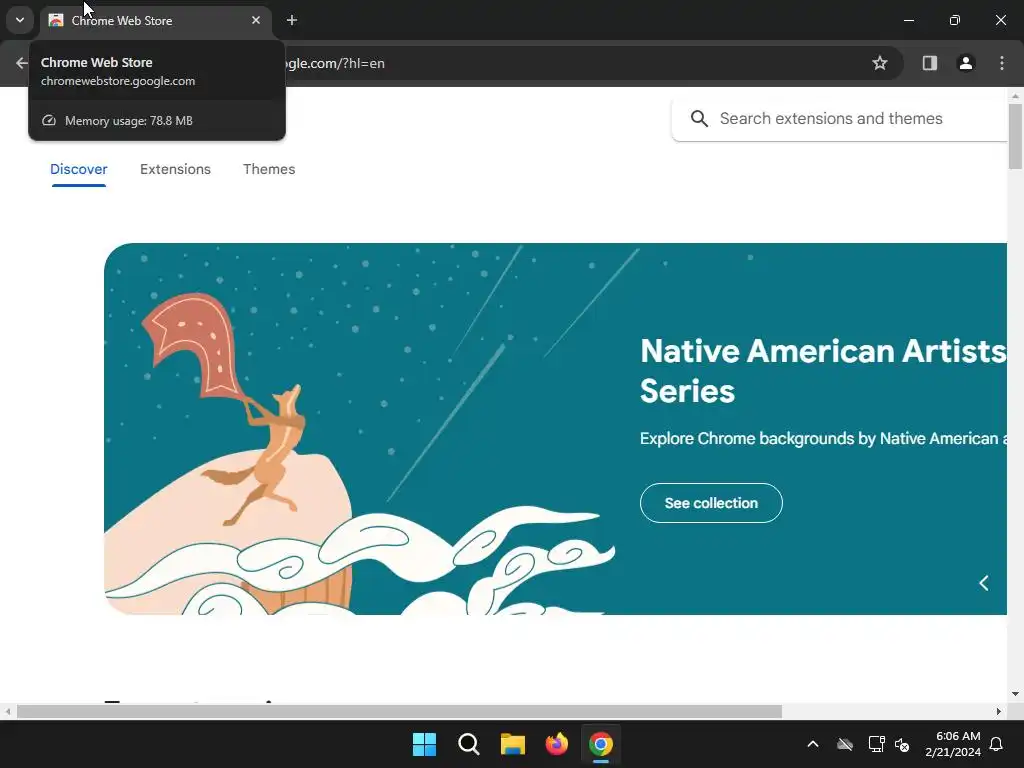This screenshot has height=768, width=1024.
Task: Switch to the Discover tab
Action: pos(78,169)
